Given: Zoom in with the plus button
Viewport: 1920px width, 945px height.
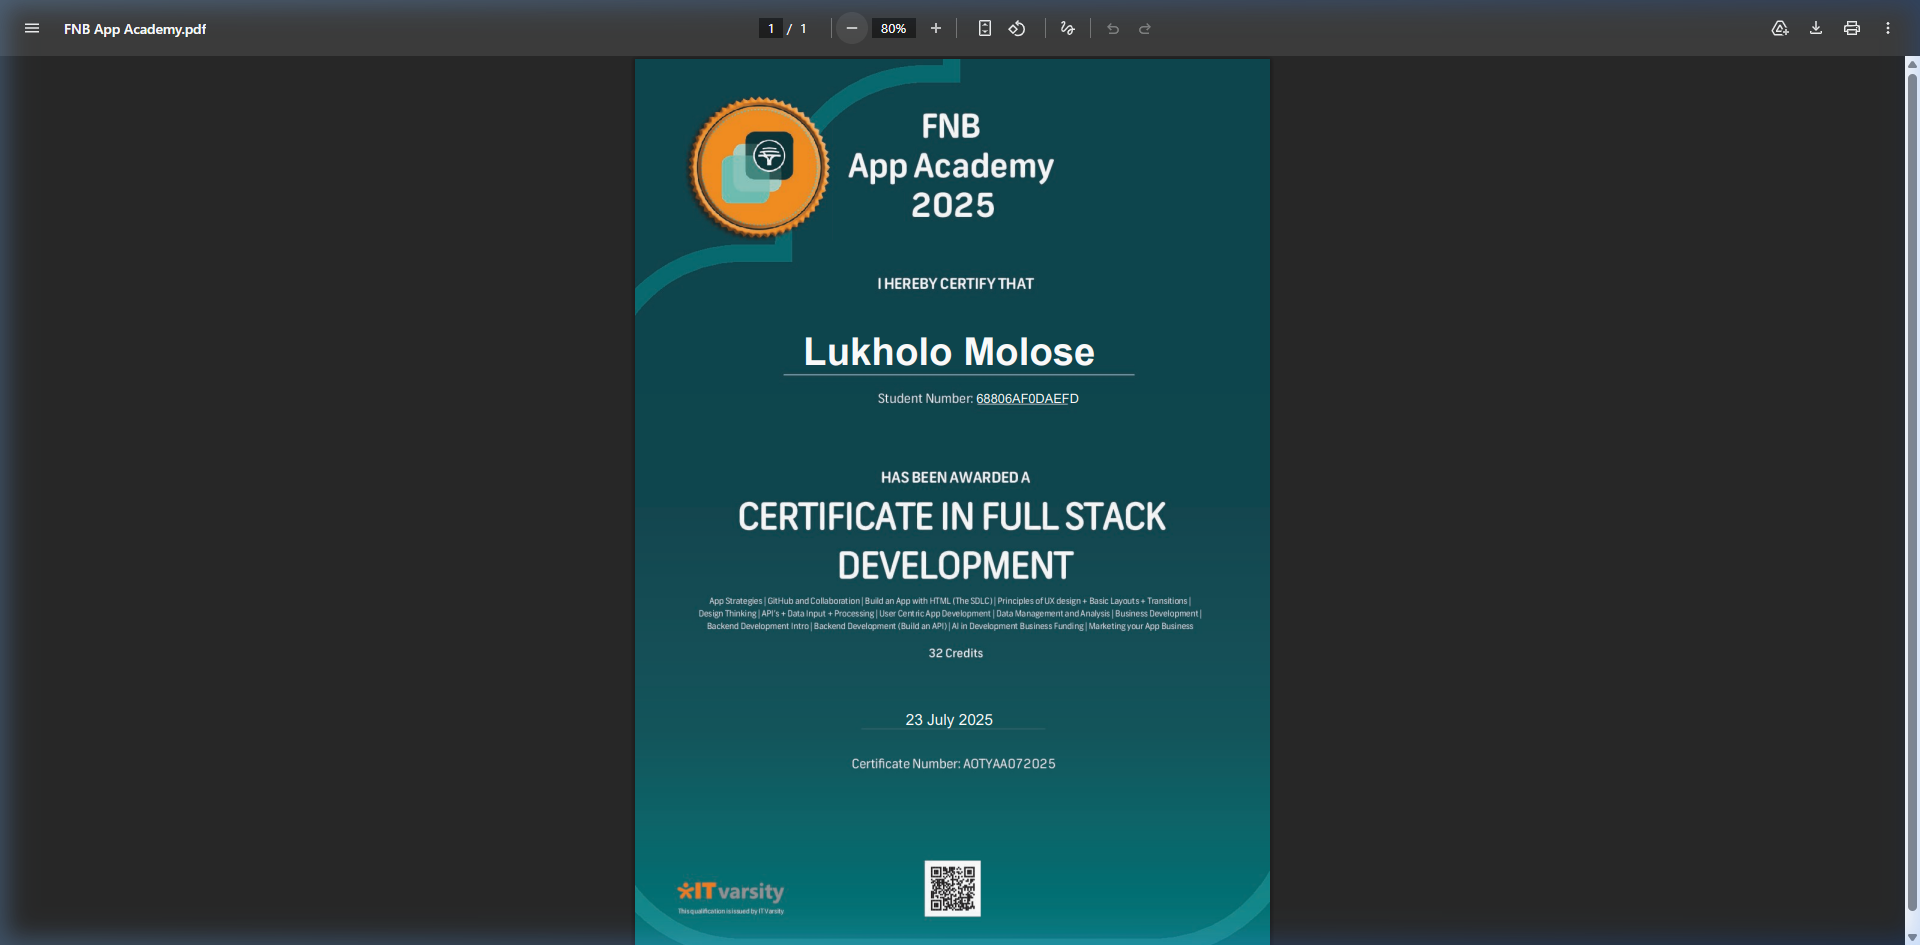Looking at the screenshot, I should point(936,28).
